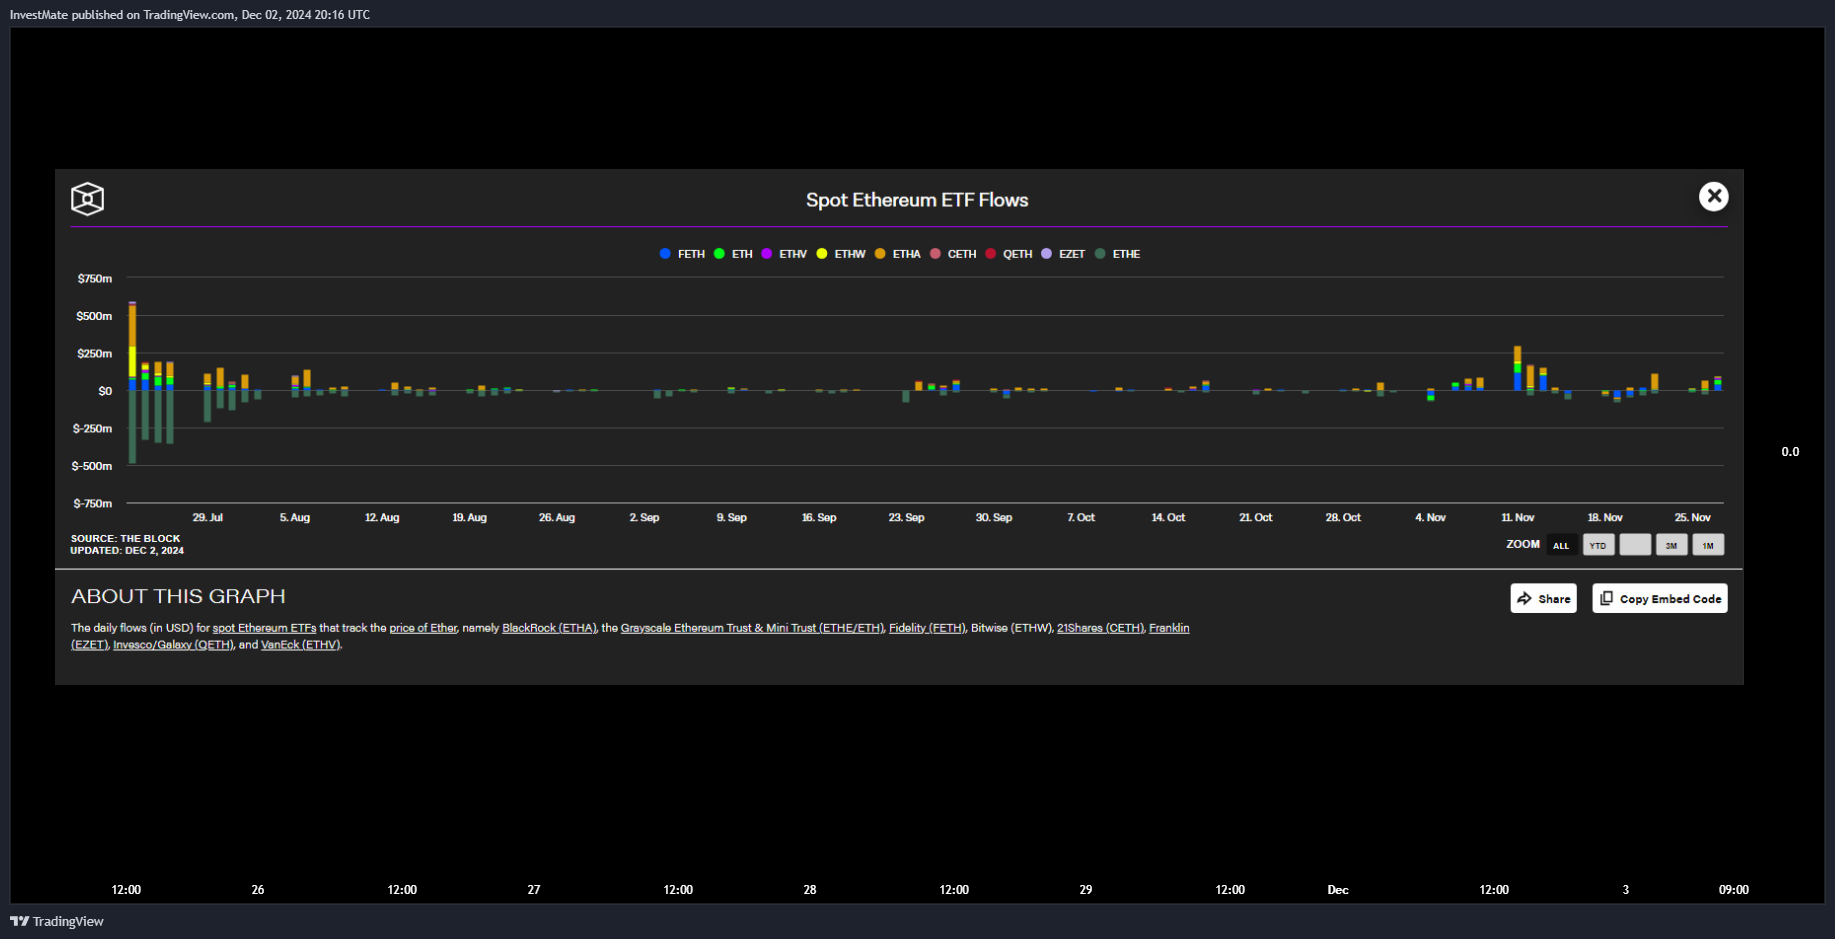The image size is (1835, 939).
Task: Toggle the ETHV series in the legend
Action: coord(784,254)
